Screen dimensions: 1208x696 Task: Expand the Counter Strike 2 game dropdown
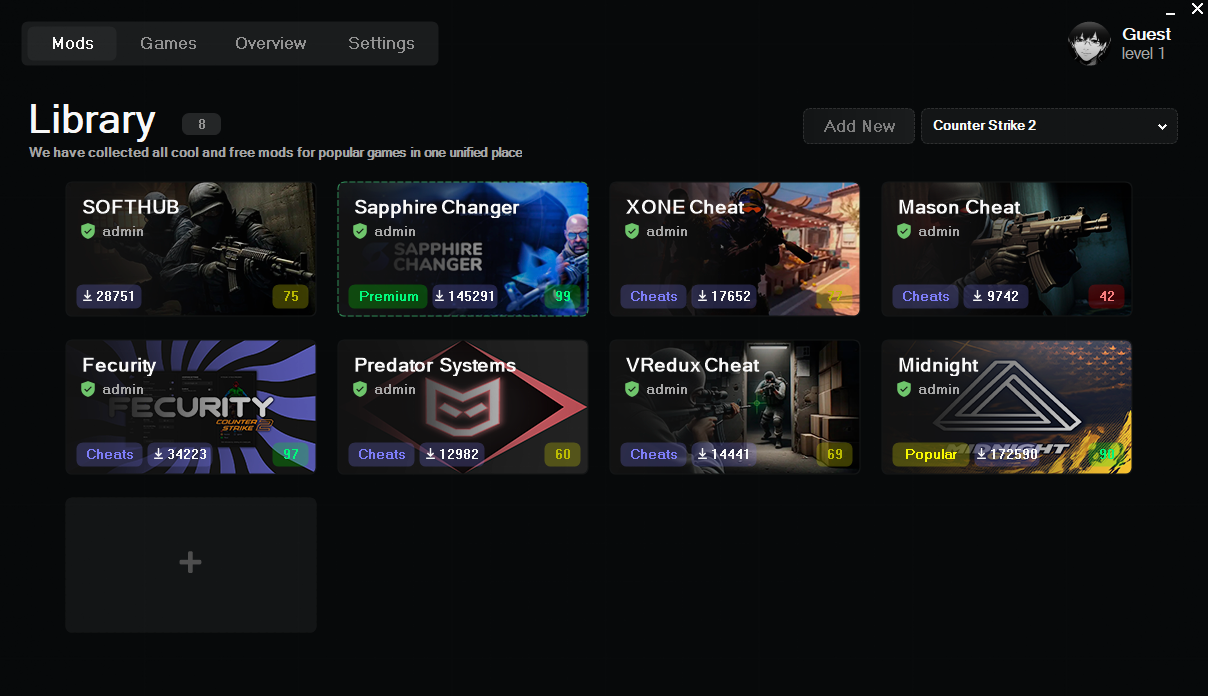tap(1049, 126)
